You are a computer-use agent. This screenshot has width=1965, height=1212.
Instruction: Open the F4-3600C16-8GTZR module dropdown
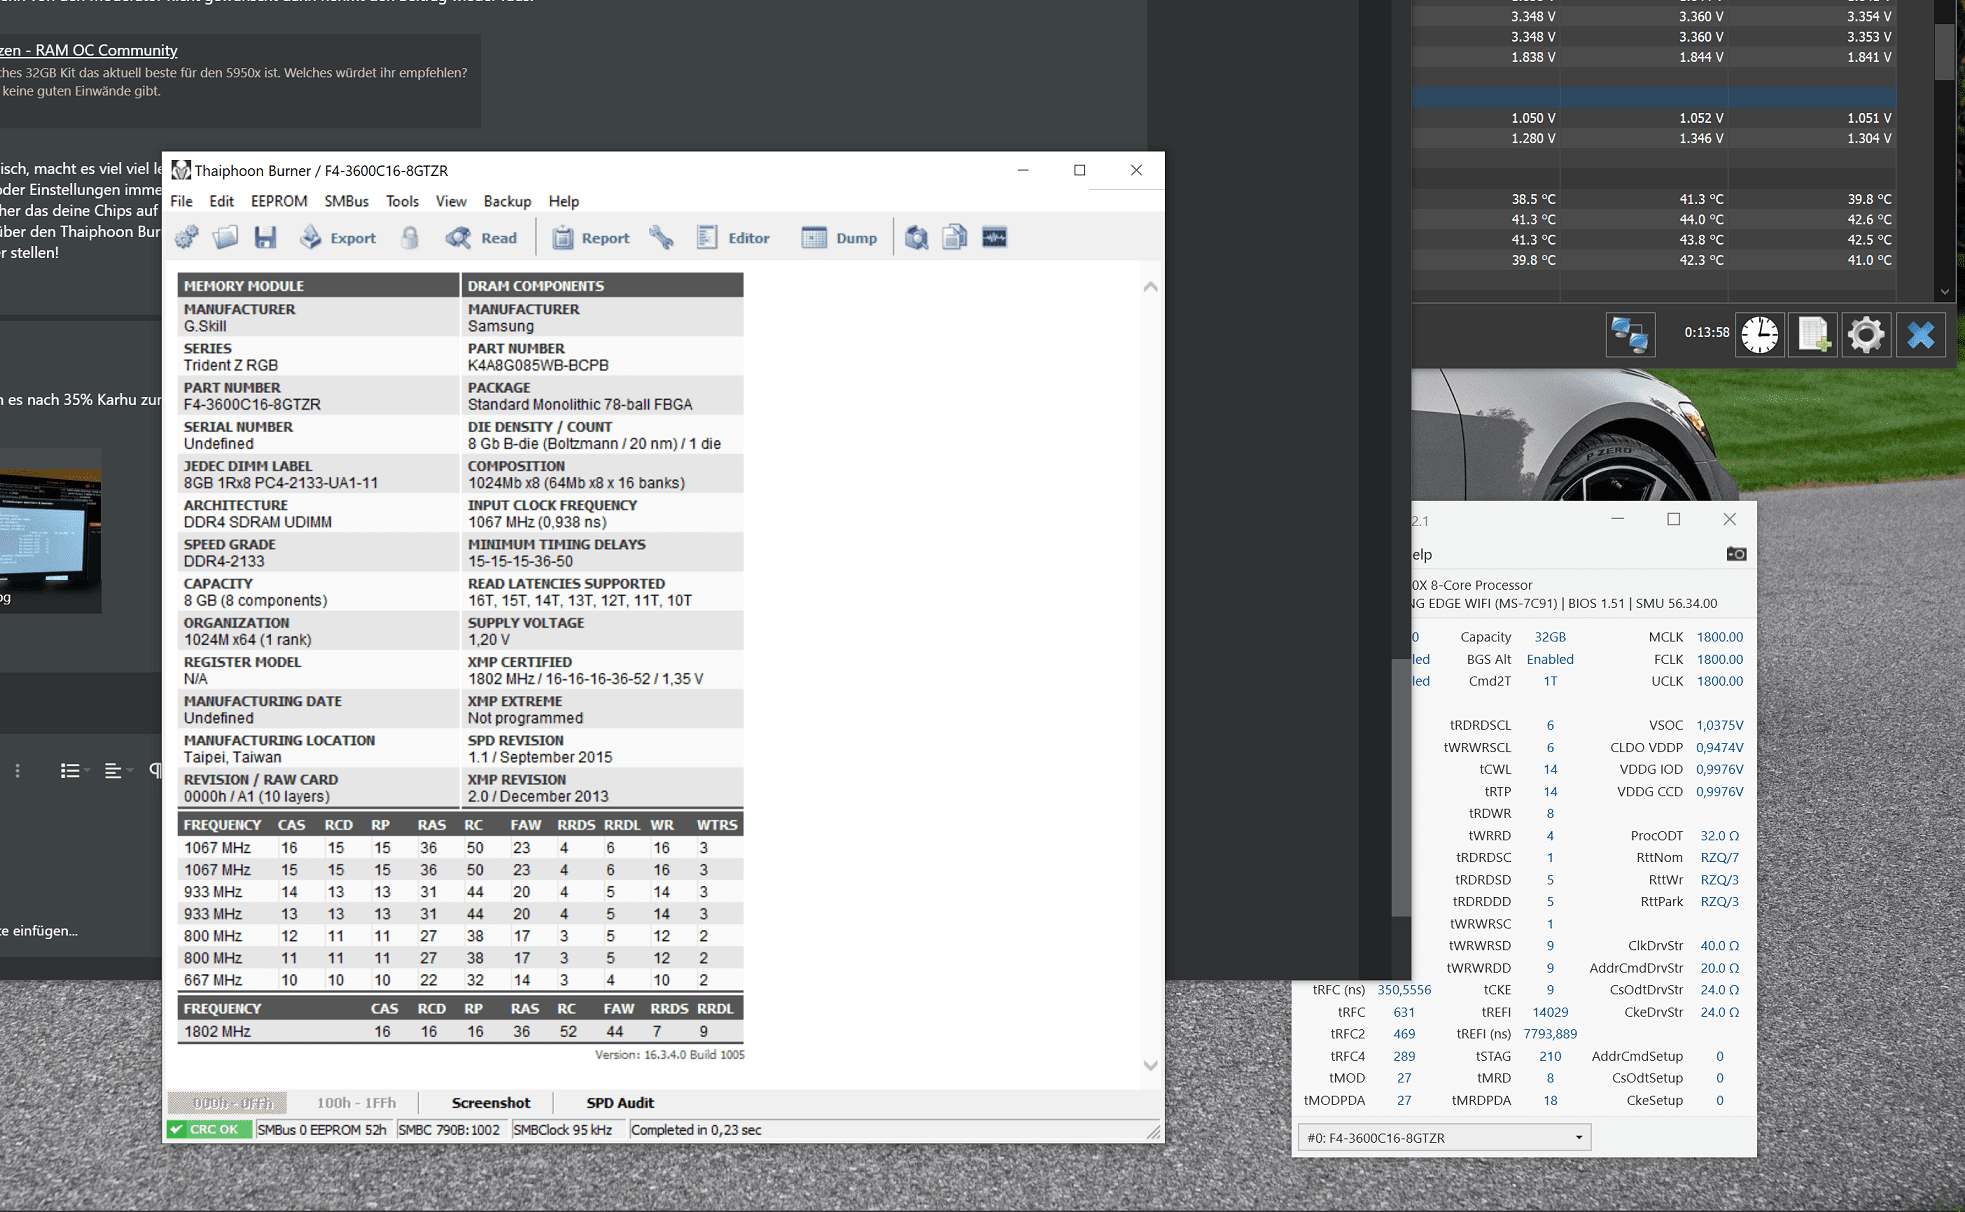(1444, 1137)
